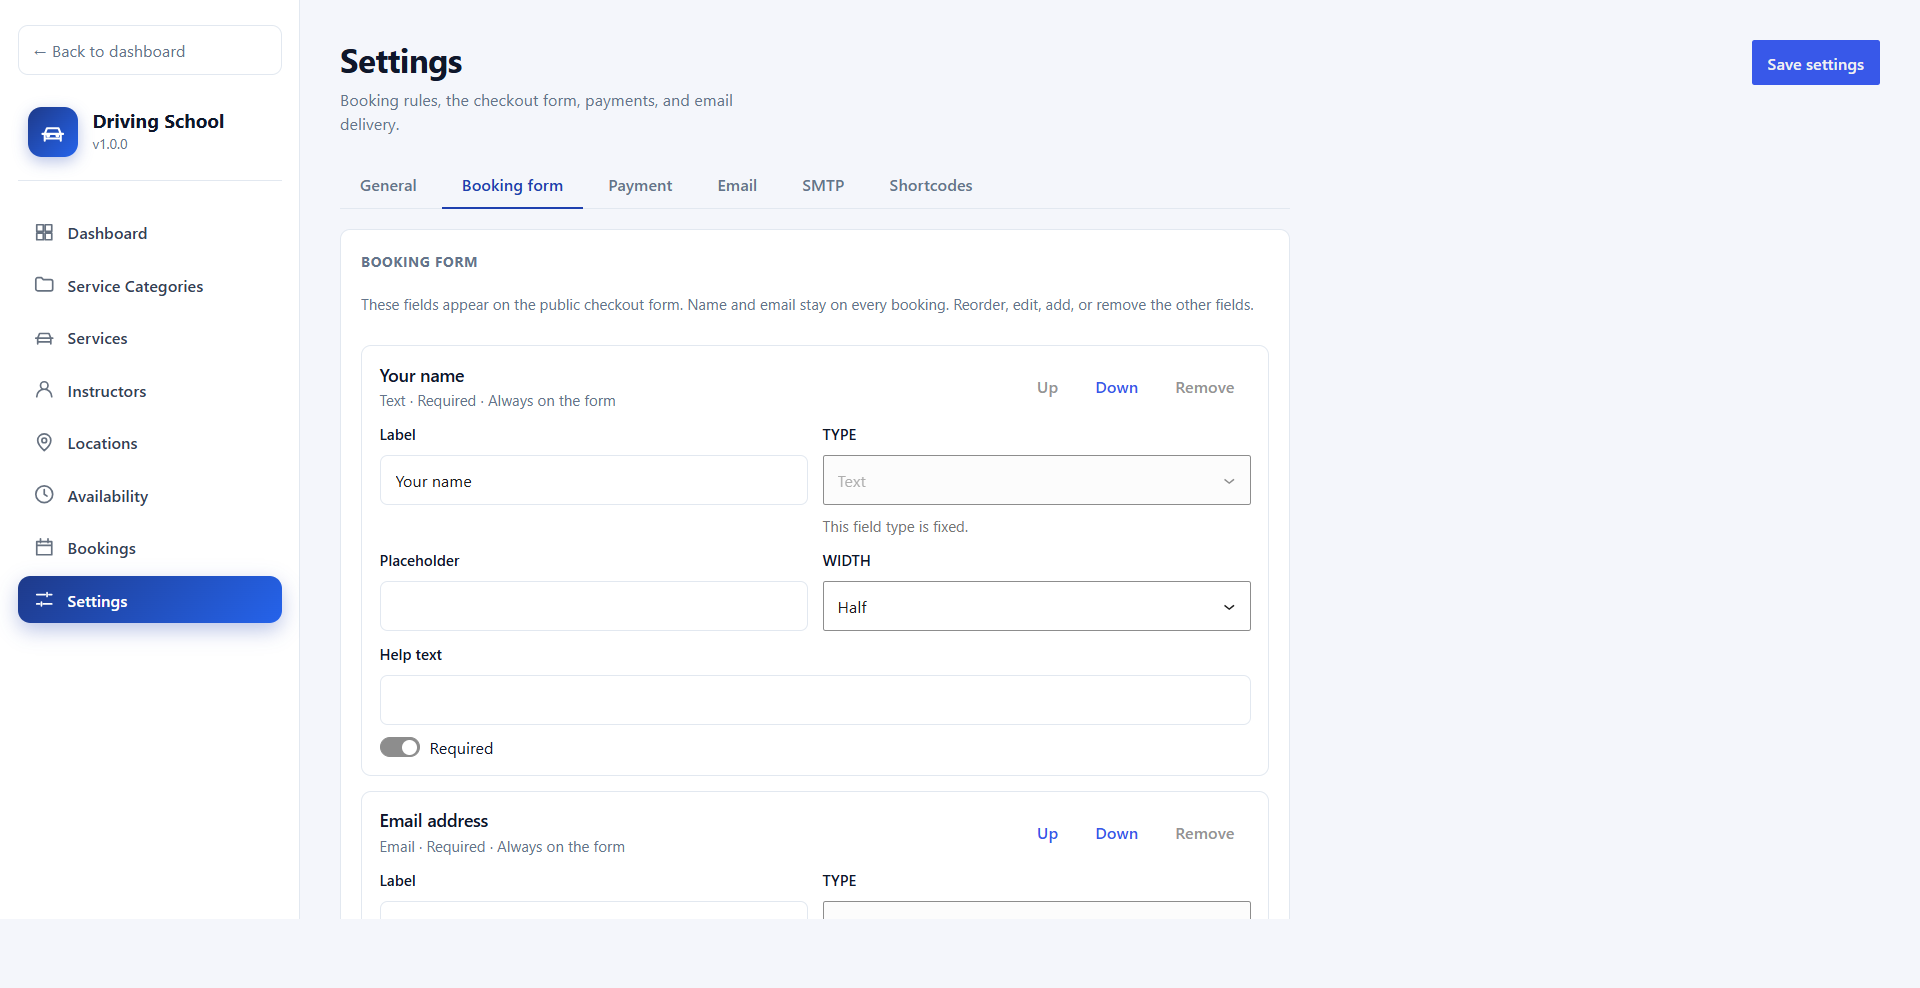Open the Instructors page
Viewport: 1920px width, 988px height.
[150, 391]
